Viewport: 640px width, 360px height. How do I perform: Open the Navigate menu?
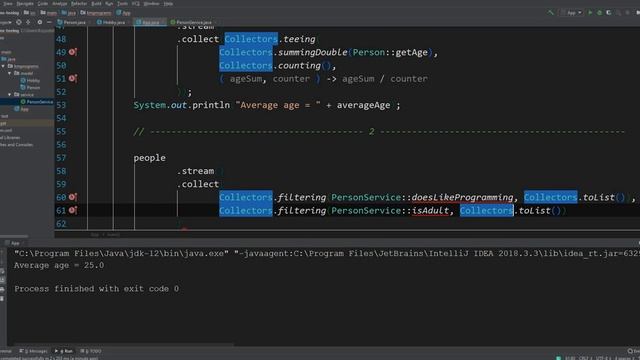pyautogui.click(x=25, y=4)
